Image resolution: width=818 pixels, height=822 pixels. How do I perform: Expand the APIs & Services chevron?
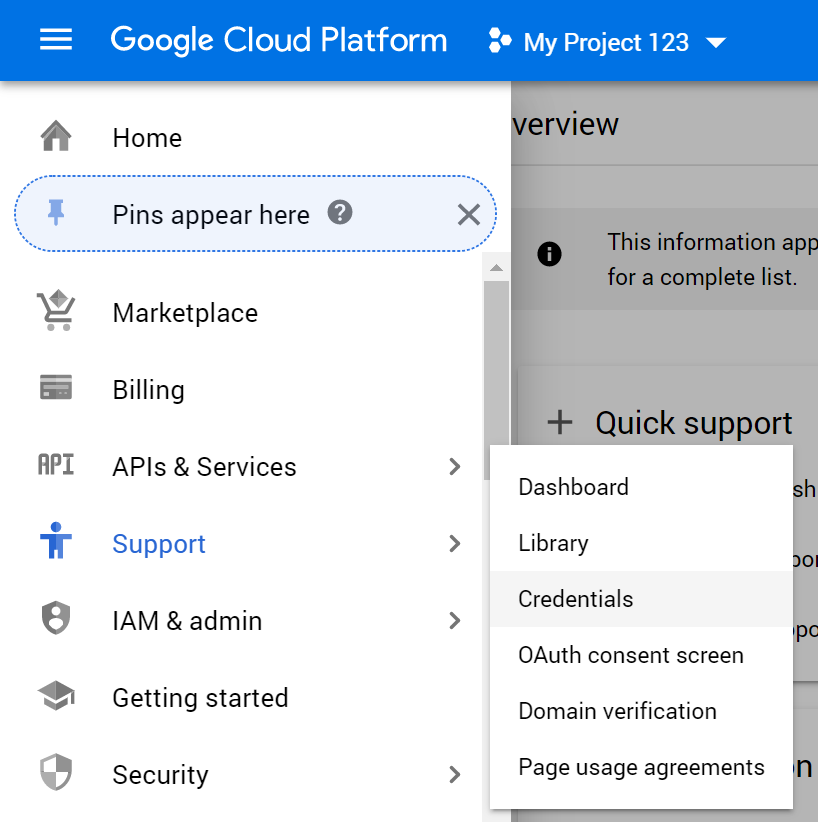455,466
